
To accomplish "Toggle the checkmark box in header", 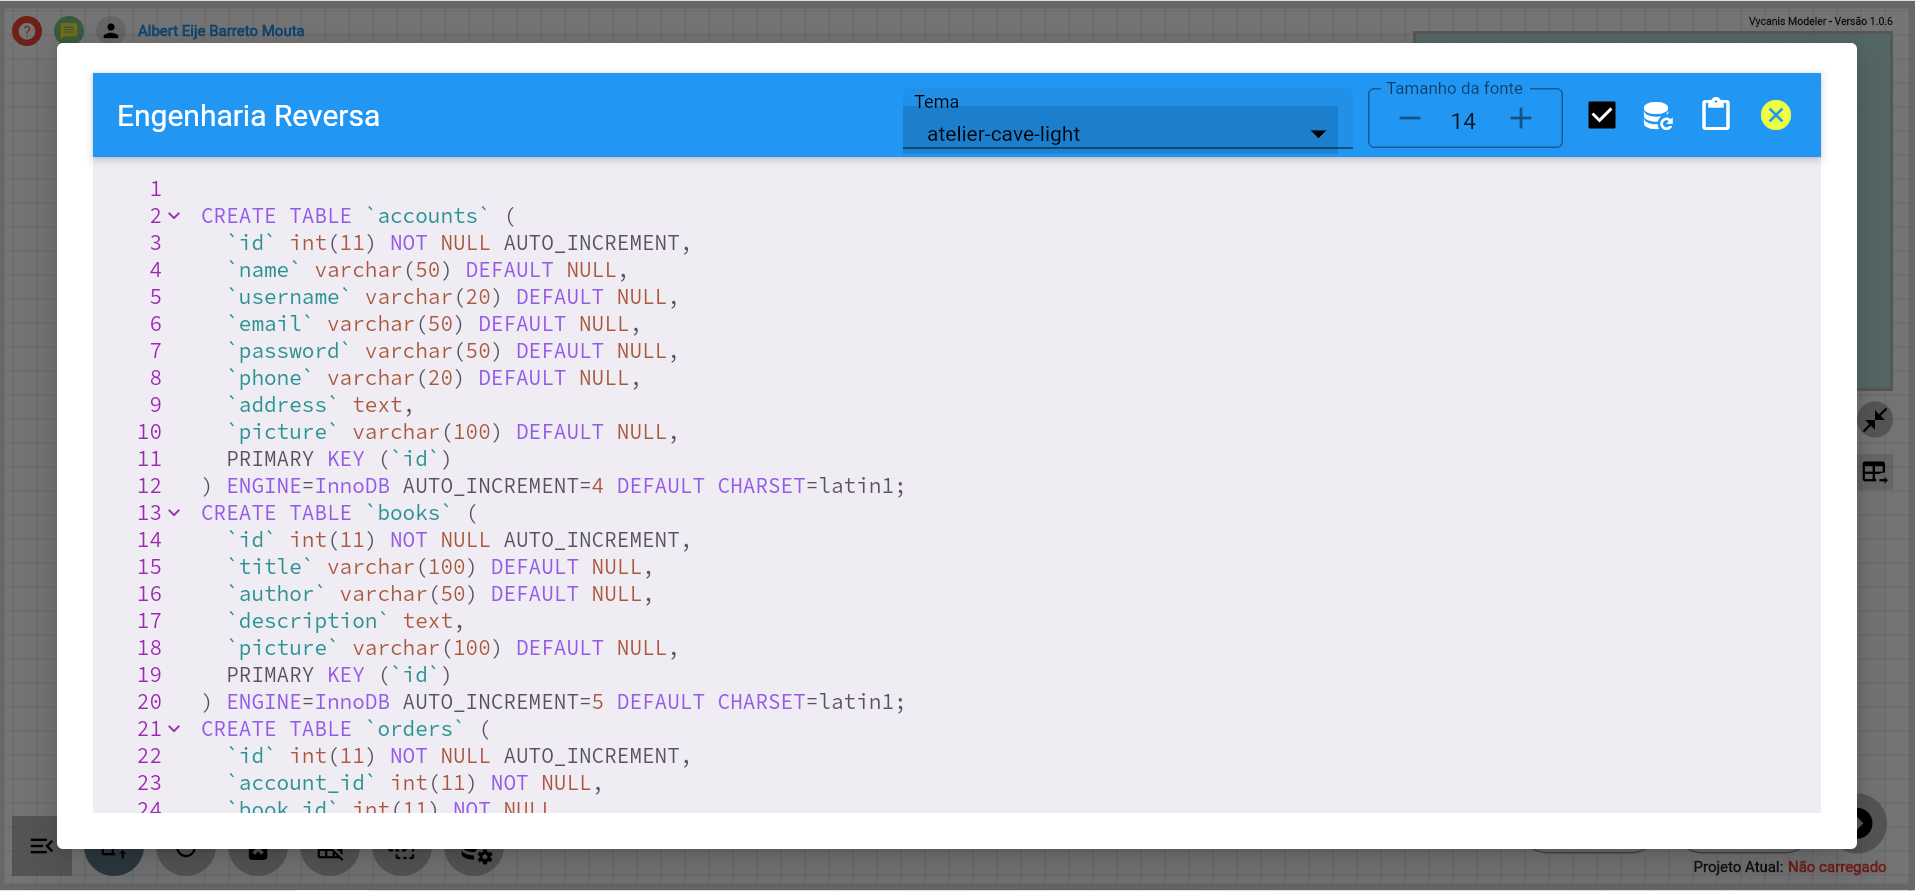I will click(x=1602, y=116).
